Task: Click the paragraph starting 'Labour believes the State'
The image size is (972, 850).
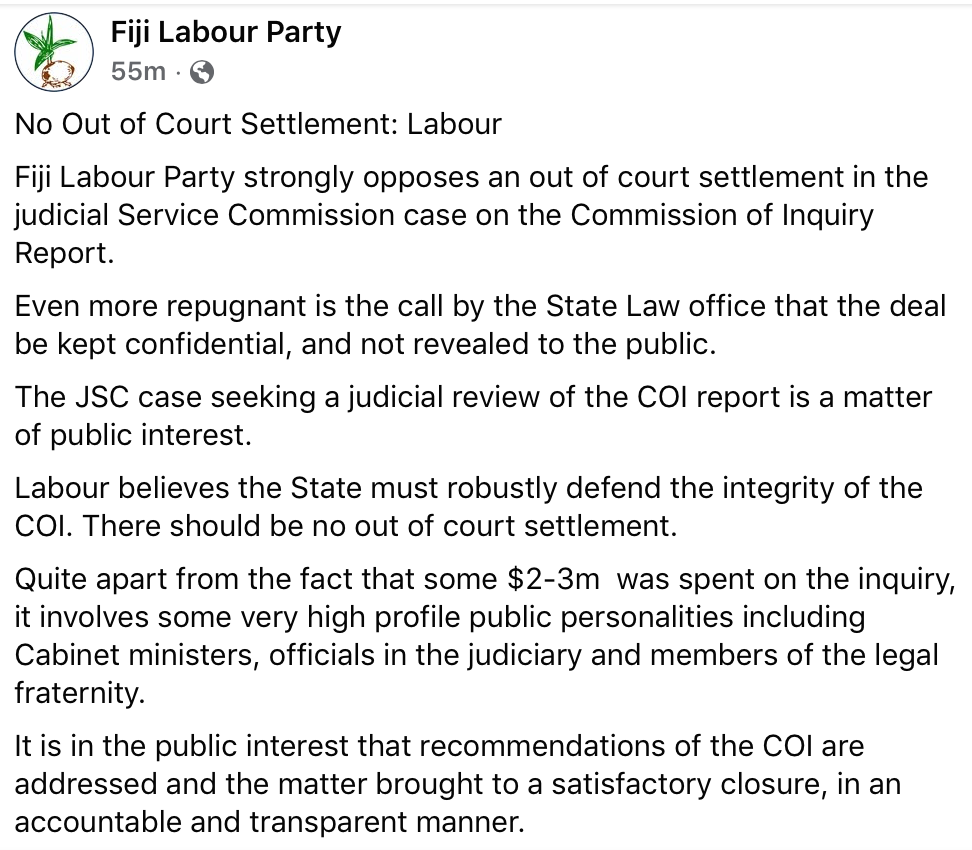Action: point(468,507)
